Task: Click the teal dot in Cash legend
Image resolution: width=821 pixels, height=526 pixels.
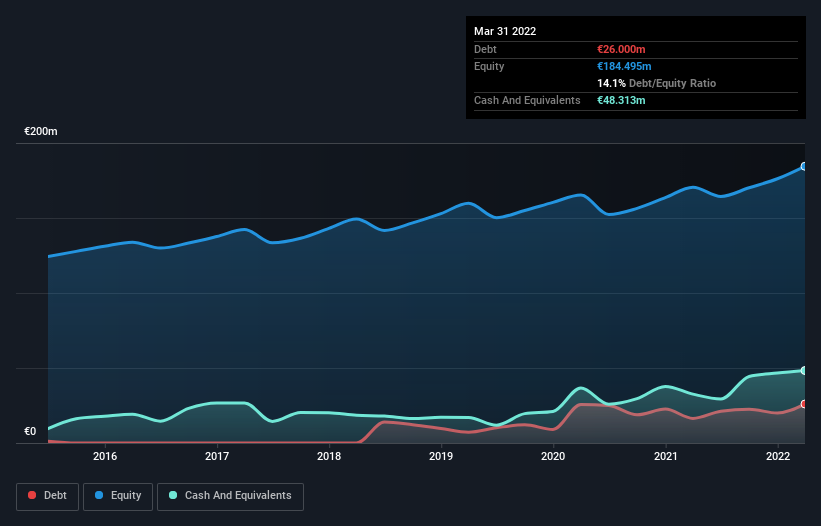Action: pyautogui.click(x=173, y=495)
